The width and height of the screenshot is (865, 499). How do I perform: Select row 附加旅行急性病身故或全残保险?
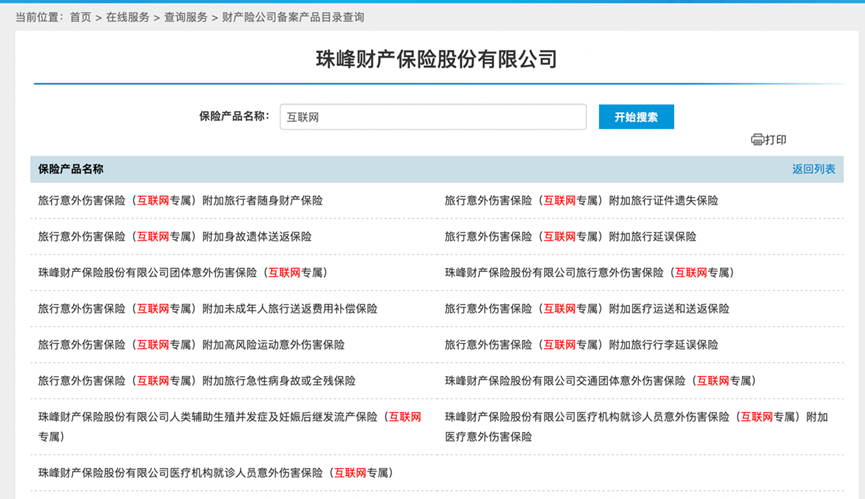197,380
